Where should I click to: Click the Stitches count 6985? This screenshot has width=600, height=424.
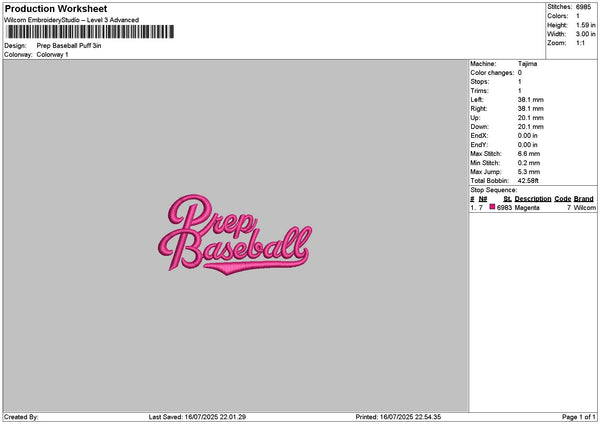click(584, 7)
